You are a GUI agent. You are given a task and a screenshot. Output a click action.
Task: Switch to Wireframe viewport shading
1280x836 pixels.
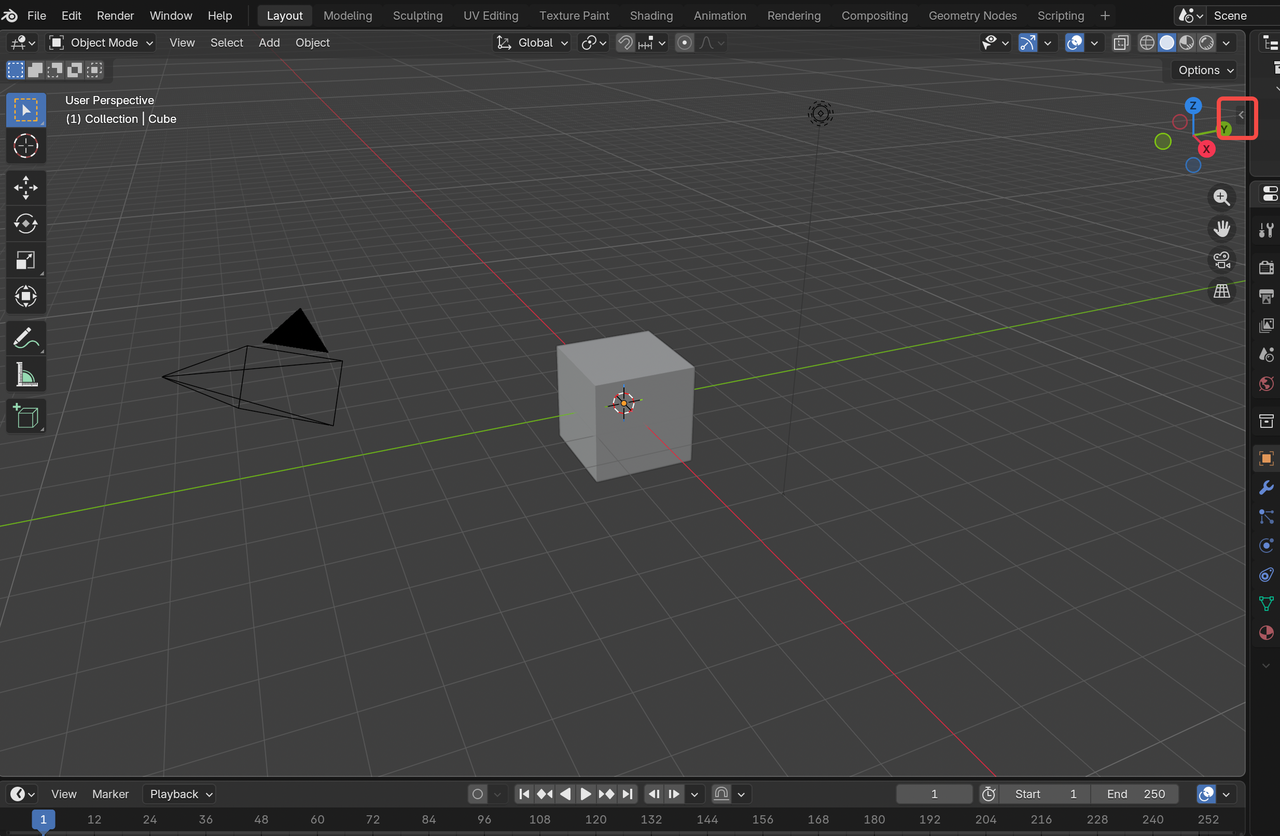point(1147,43)
